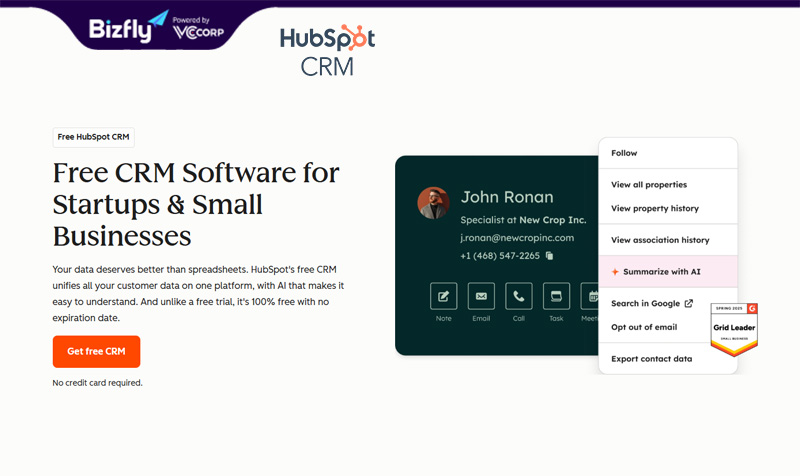Click Search in Google menu entry
Image resolution: width=800 pixels, height=476 pixels.
click(645, 304)
